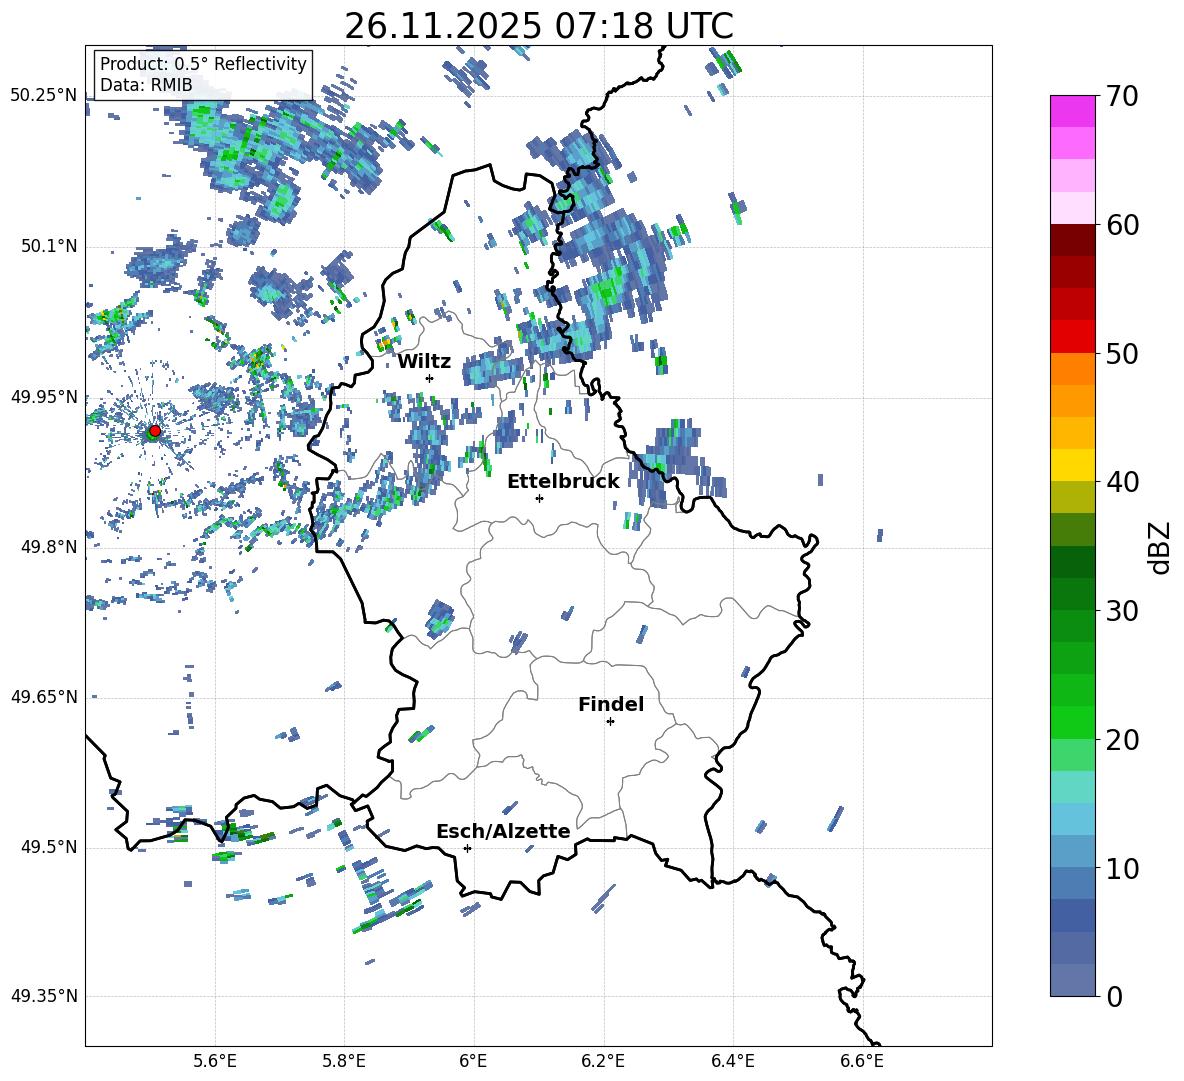
Task: Click the 6.6°E longitude label
Action: point(862,1061)
